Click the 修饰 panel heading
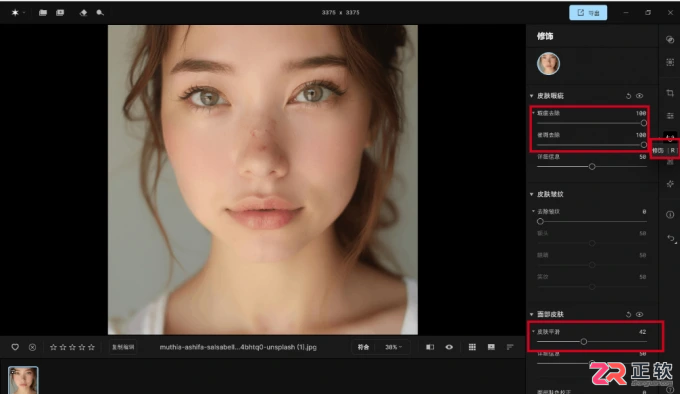680x394 pixels. point(545,36)
